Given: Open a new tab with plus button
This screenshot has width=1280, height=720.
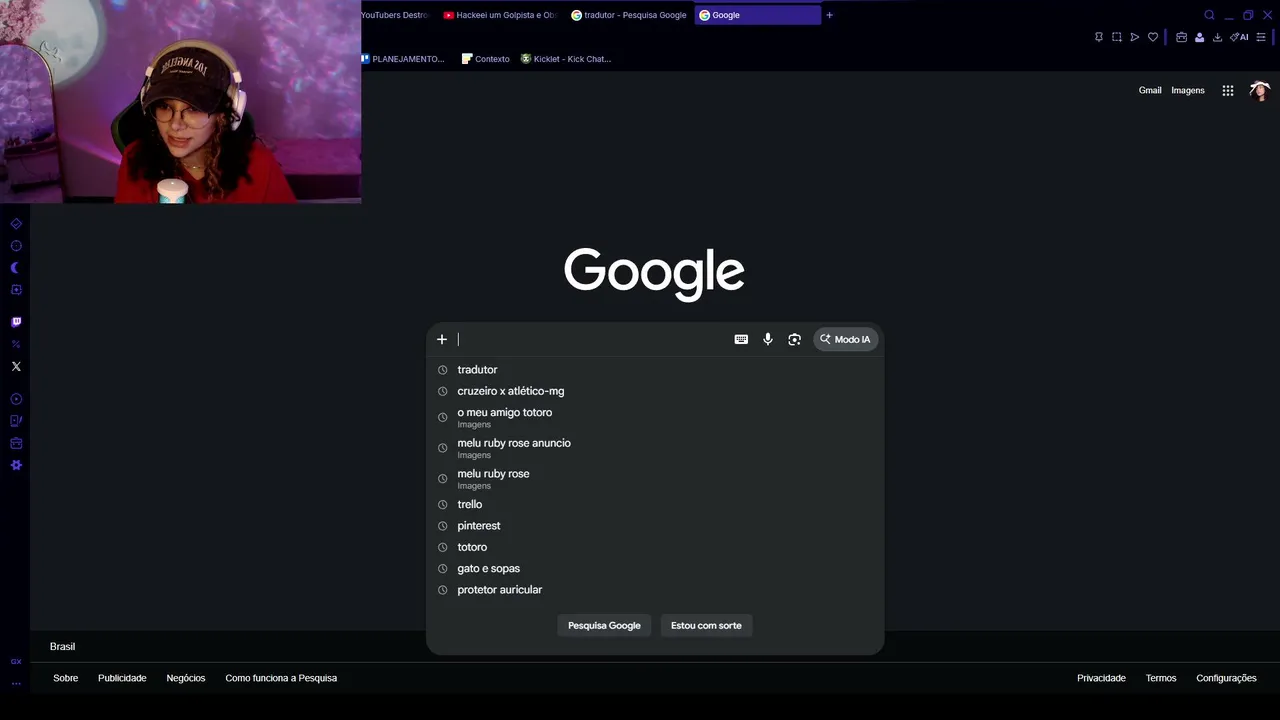Looking at the screenshot, I should pyautogui.click(x=829, y=15).
